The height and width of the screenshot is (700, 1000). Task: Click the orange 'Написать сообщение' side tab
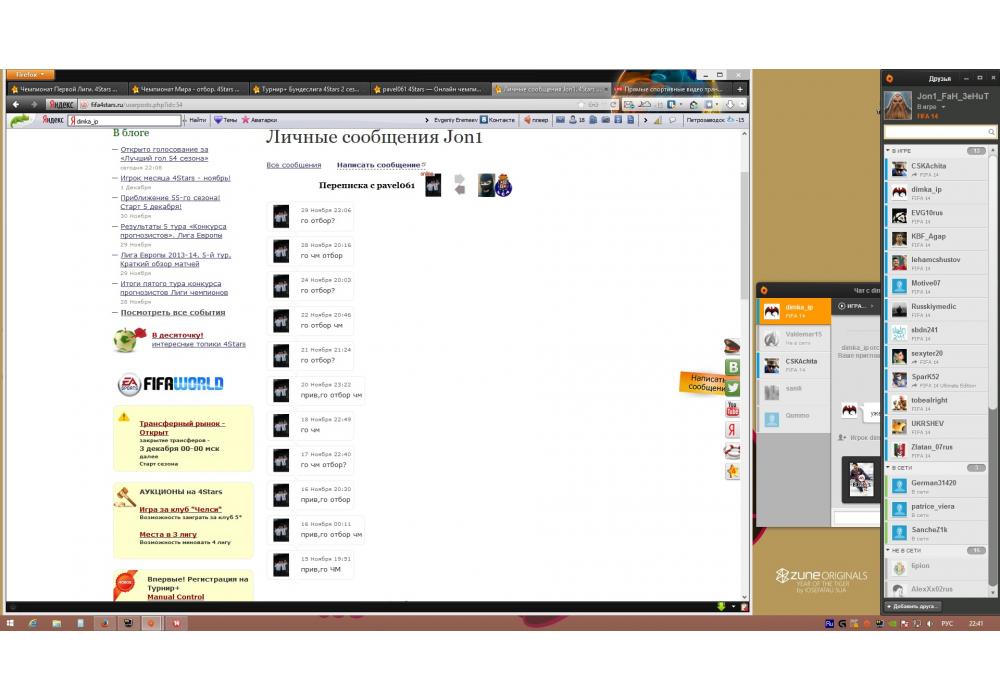coord(703,383)
